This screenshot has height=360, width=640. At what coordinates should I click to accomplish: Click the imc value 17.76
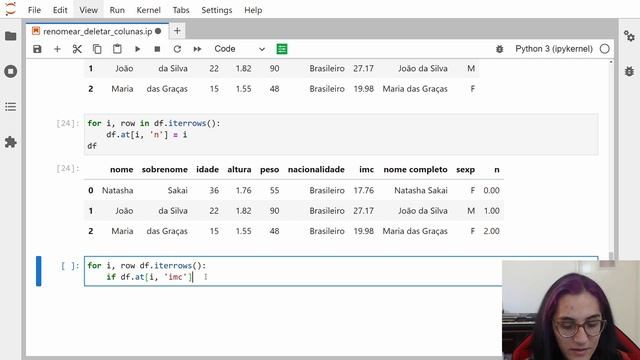click(363, 190)
